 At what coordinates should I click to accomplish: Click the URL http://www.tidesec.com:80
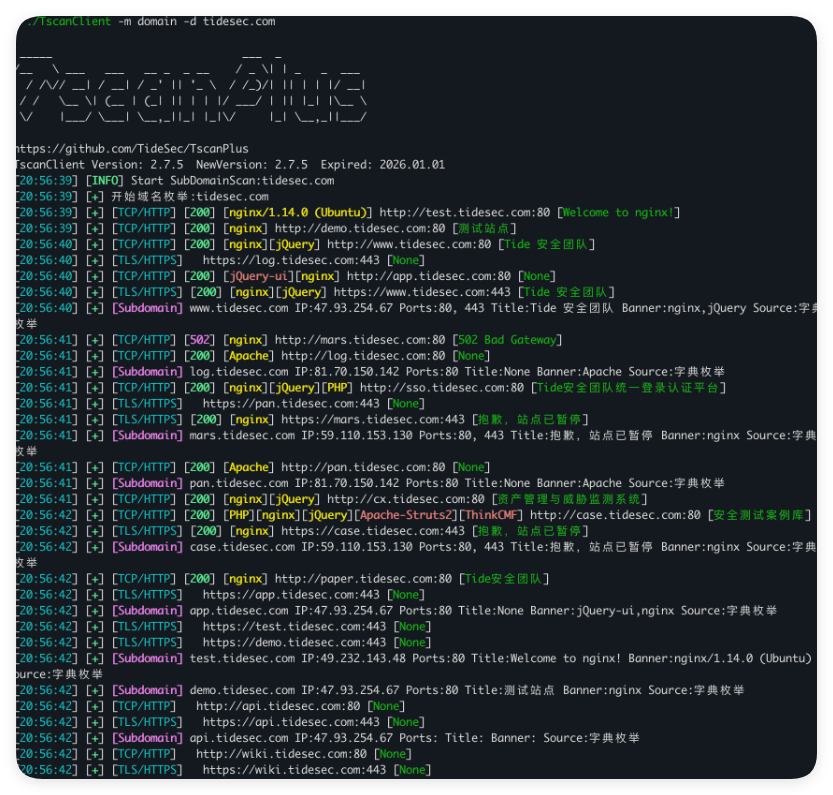click(409, 244)
